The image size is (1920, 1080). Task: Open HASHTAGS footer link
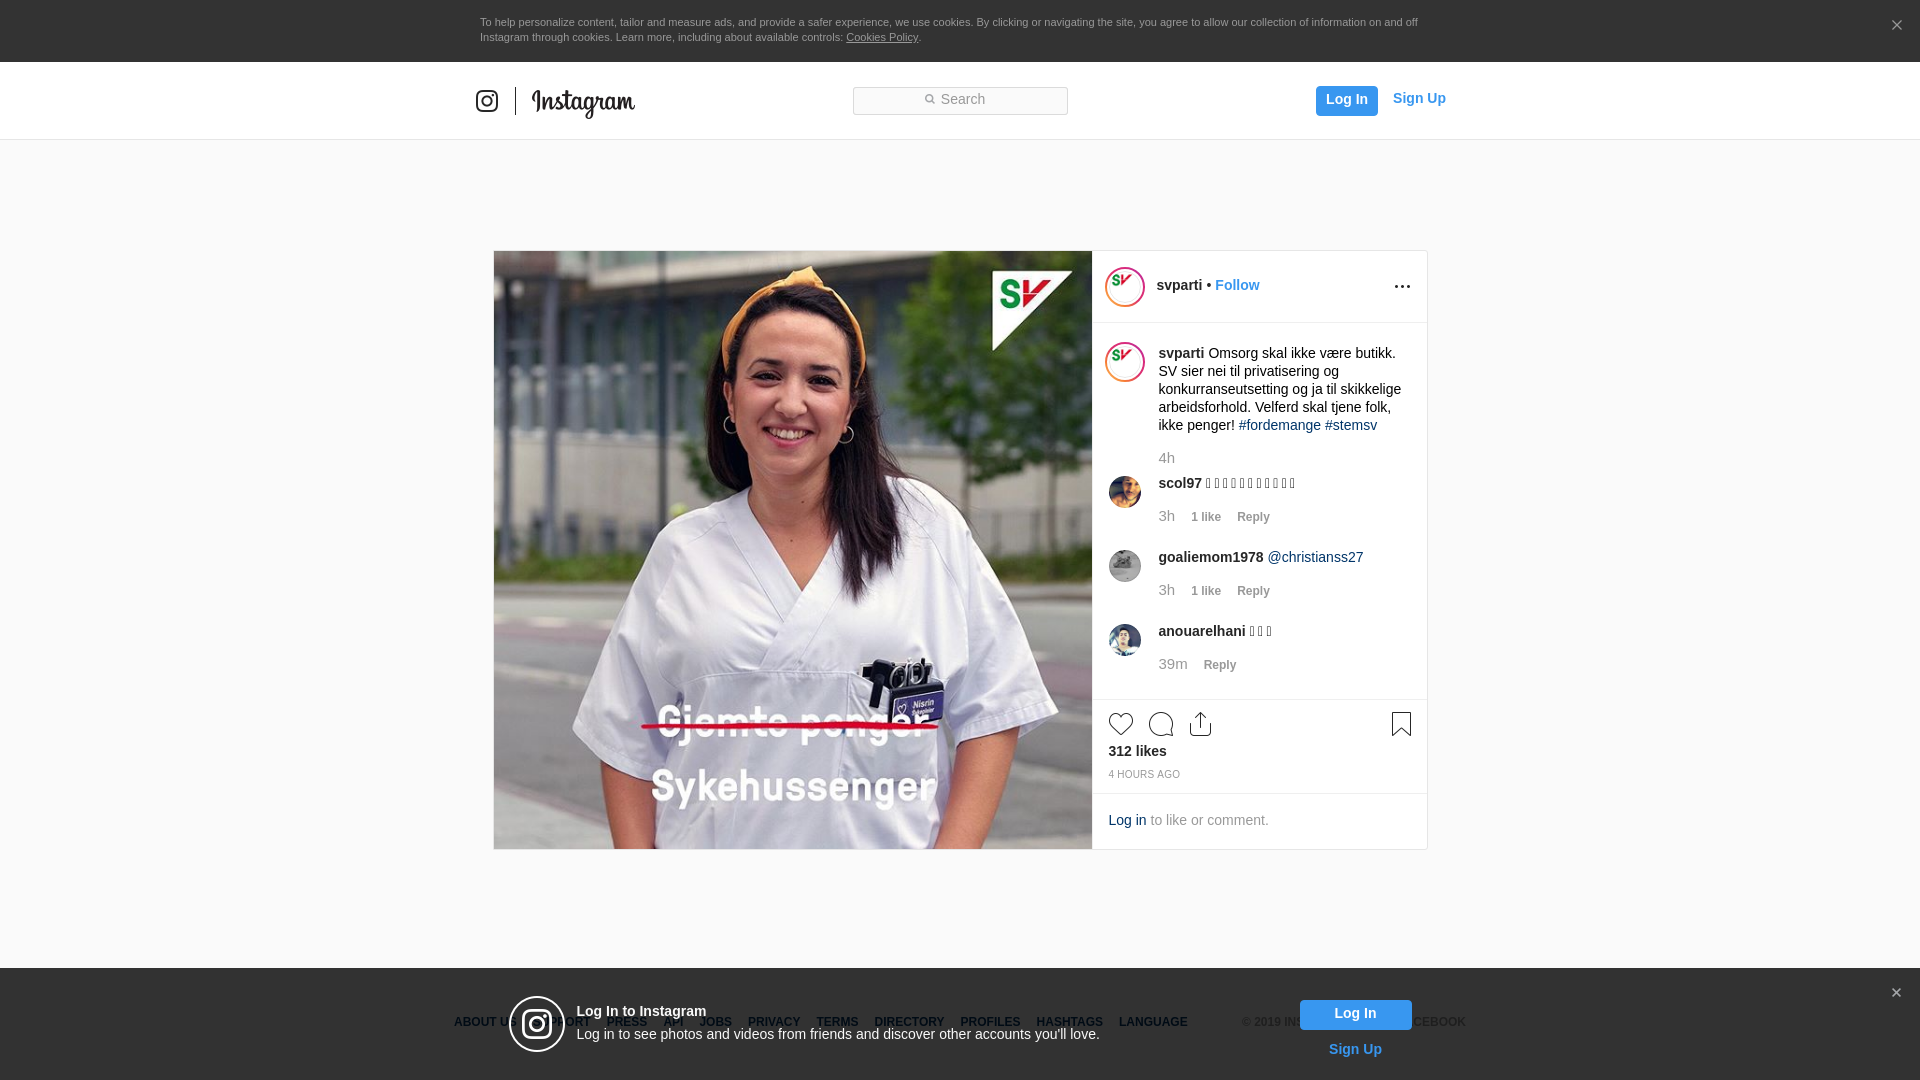coord(1069,1022)
